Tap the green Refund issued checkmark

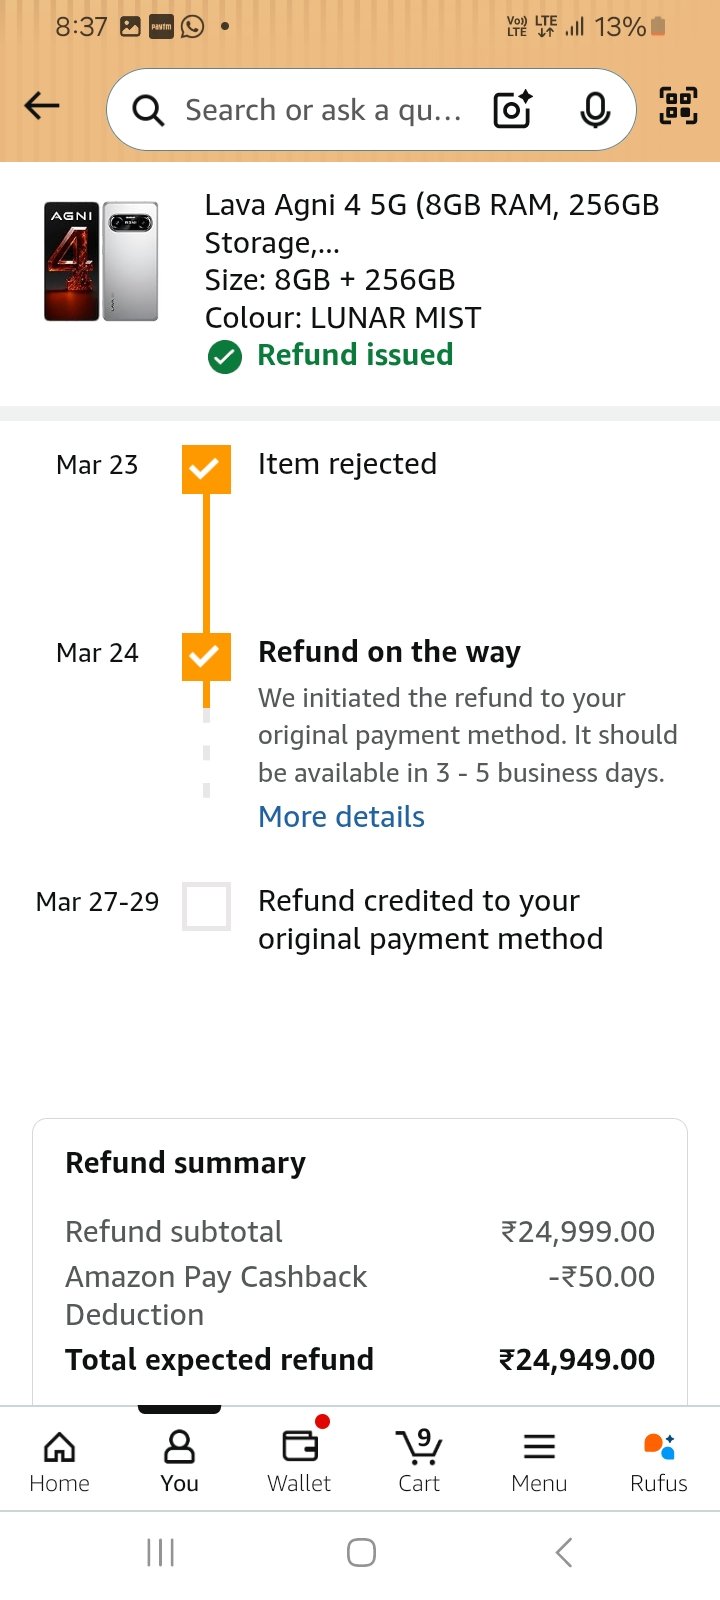click(225, 356)
